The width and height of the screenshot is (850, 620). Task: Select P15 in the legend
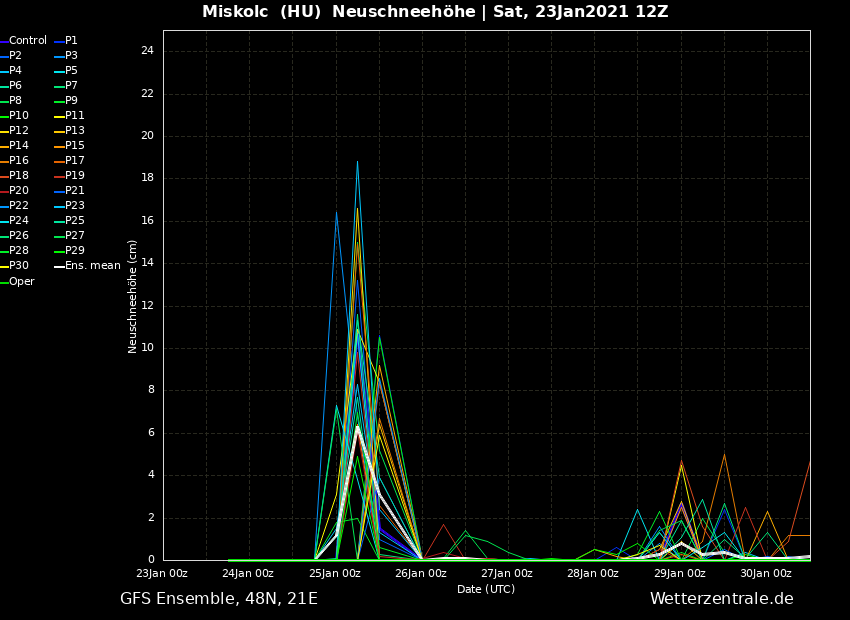[74, 146]
